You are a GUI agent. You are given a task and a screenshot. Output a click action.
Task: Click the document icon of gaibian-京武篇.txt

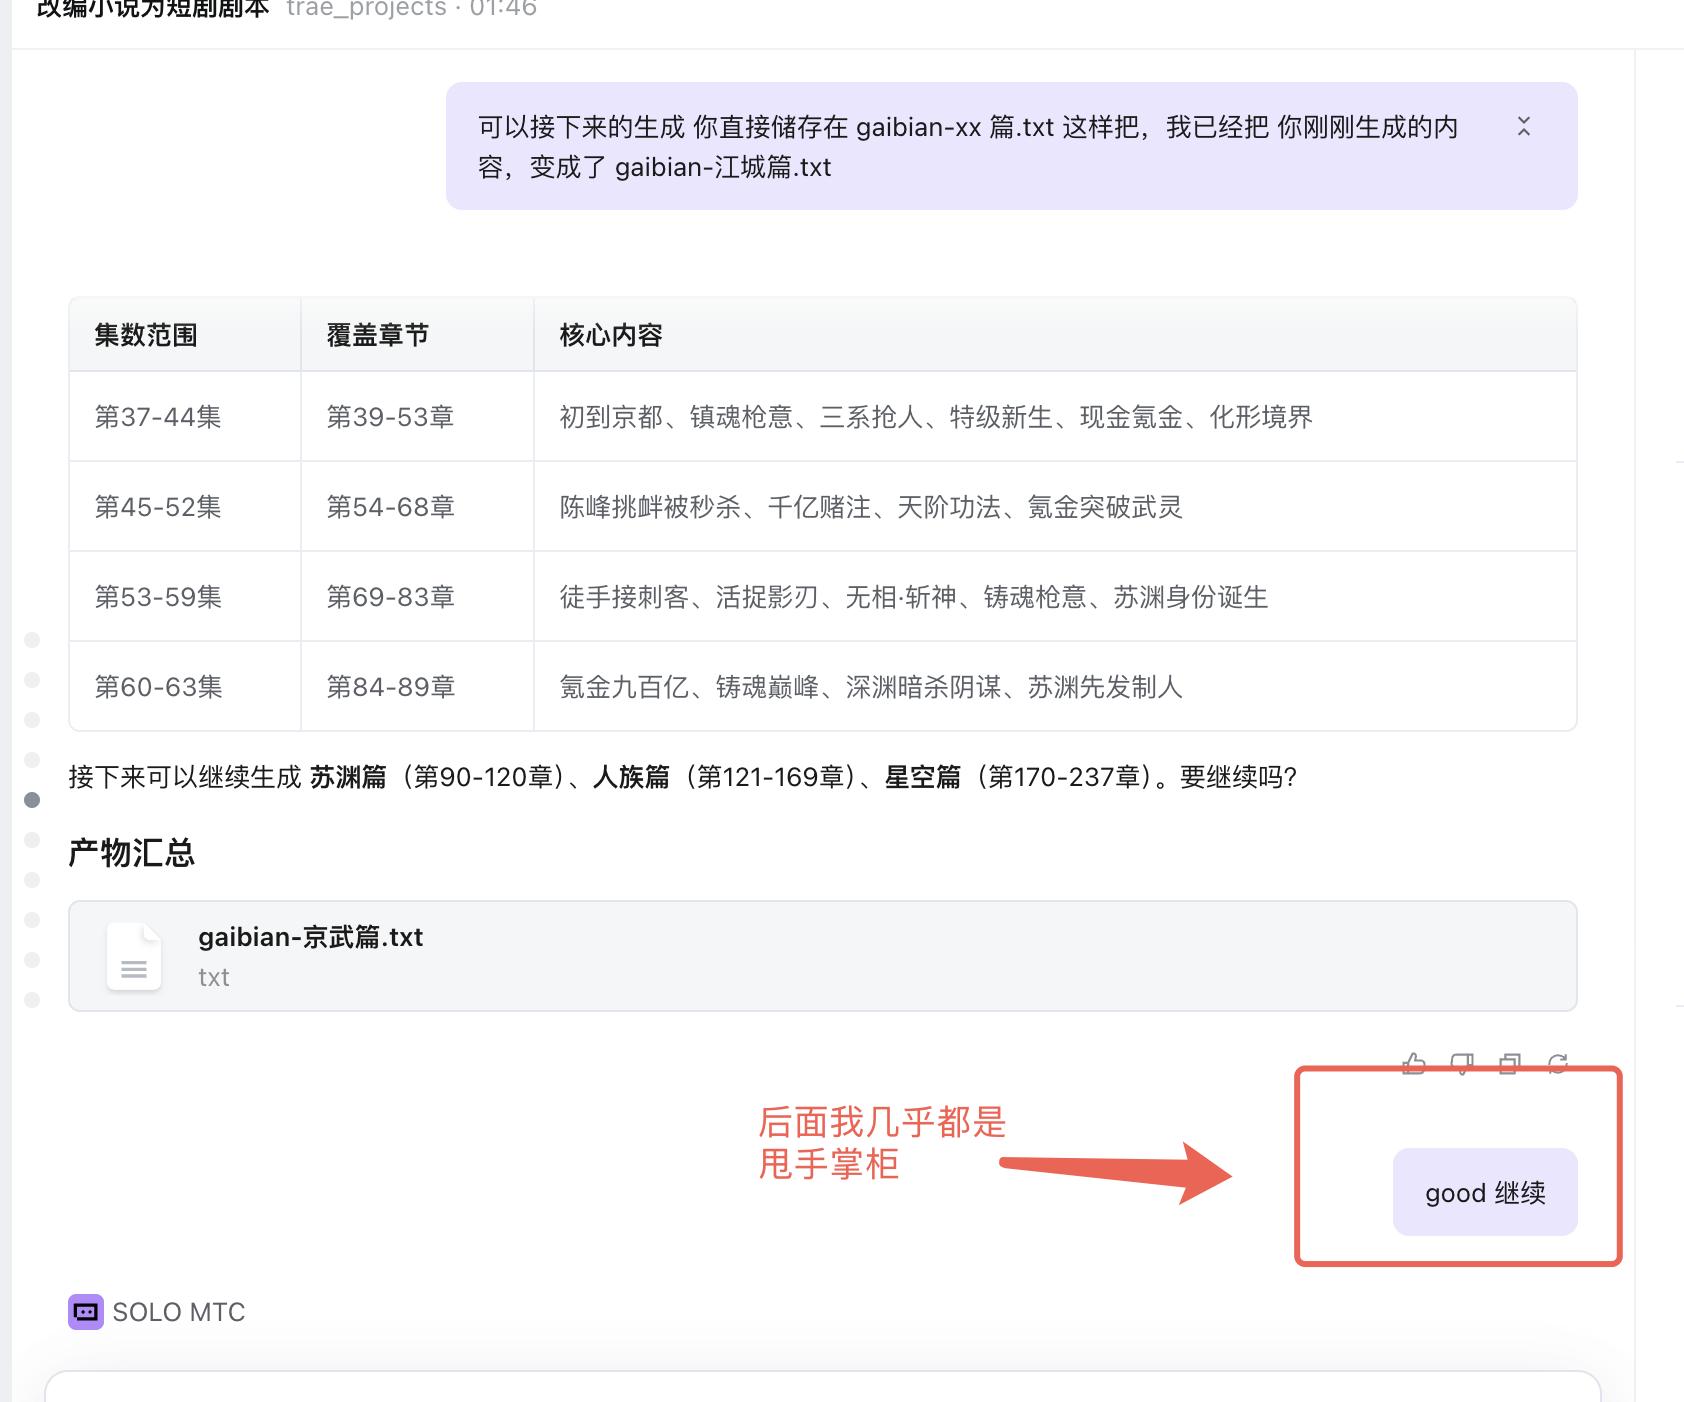pyautogui.click(x=134, y=956)
